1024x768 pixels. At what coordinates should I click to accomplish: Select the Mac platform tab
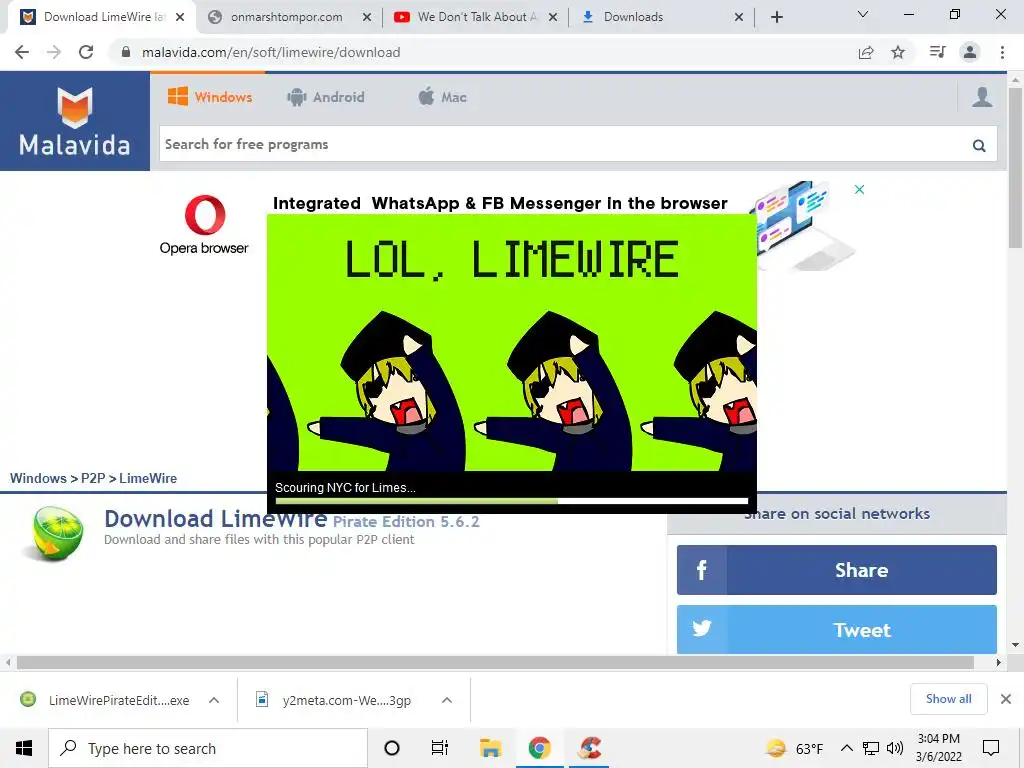click(x=442, y=97)
